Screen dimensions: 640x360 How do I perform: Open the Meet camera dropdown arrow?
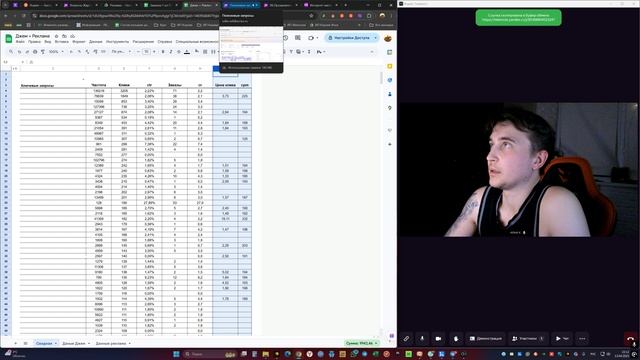317,38
